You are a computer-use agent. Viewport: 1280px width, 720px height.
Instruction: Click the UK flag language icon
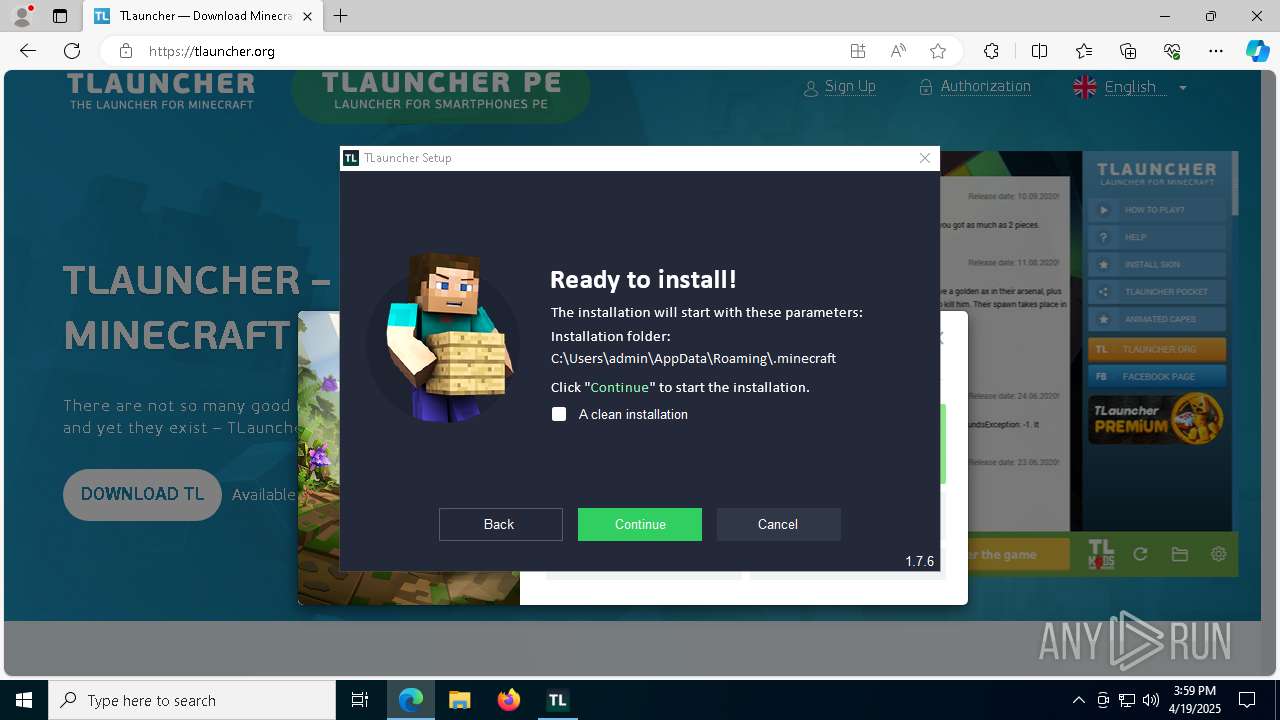1085,87
